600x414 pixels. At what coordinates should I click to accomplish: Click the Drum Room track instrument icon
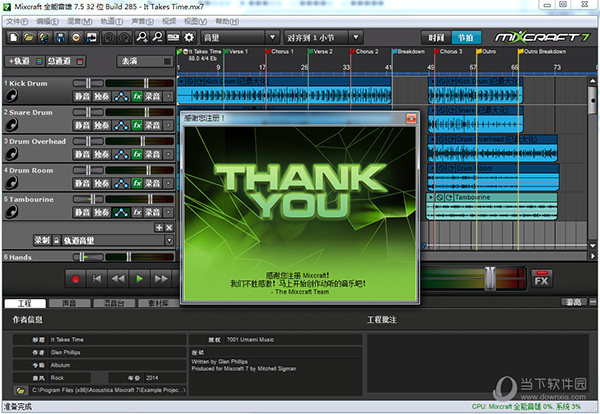click(11, 183)
